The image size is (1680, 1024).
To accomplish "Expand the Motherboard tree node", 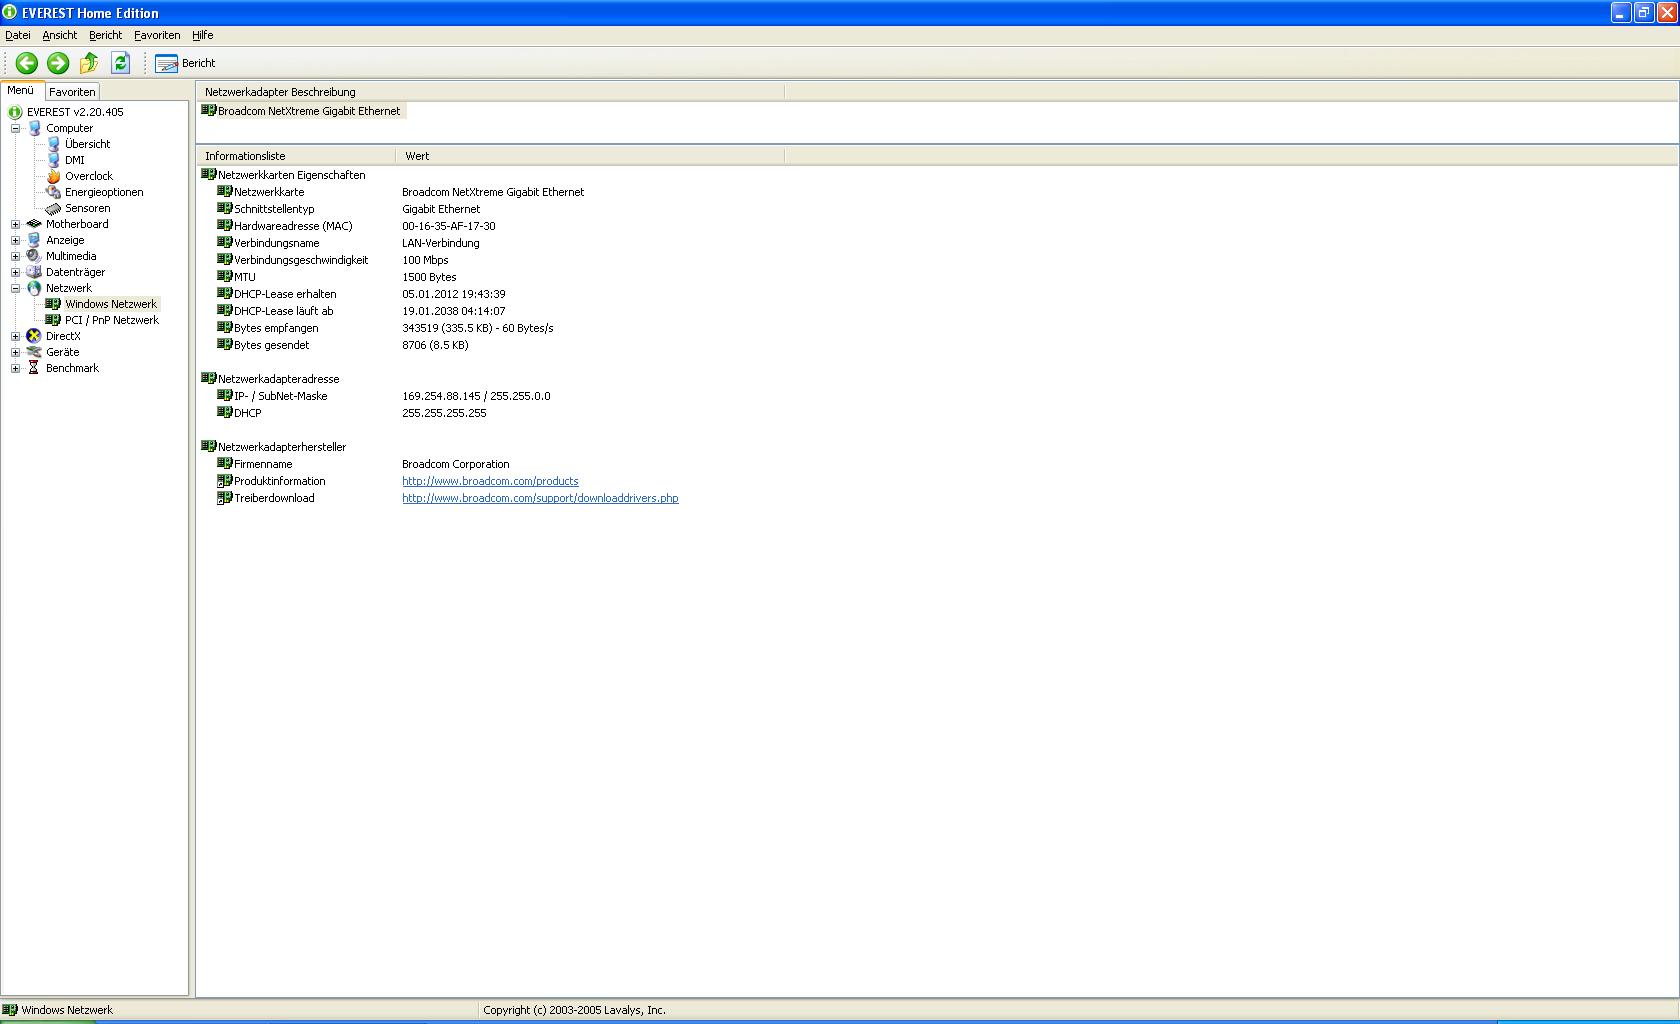I will (x=16, y=224).
